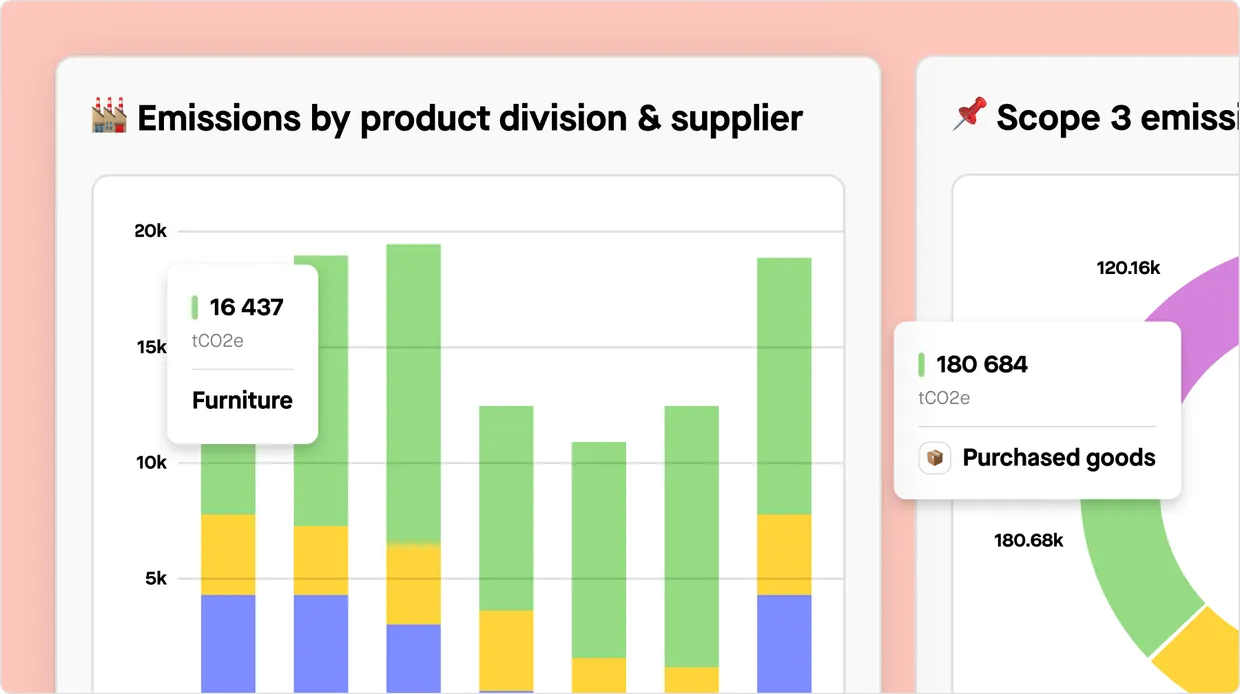
Task: Click the blue segment of the first bar
Action: [x=228, y=640]
